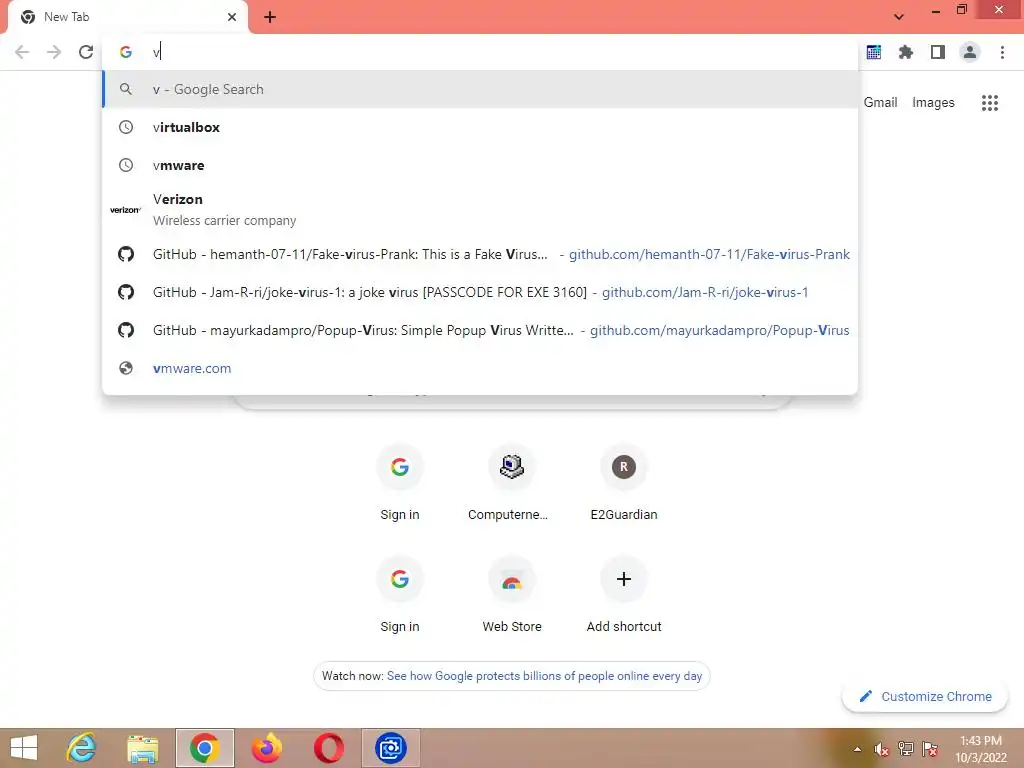The width and height of the screenshot is (1024, 768).
Task: Open the Windows Start button
Action: [24, 748]
